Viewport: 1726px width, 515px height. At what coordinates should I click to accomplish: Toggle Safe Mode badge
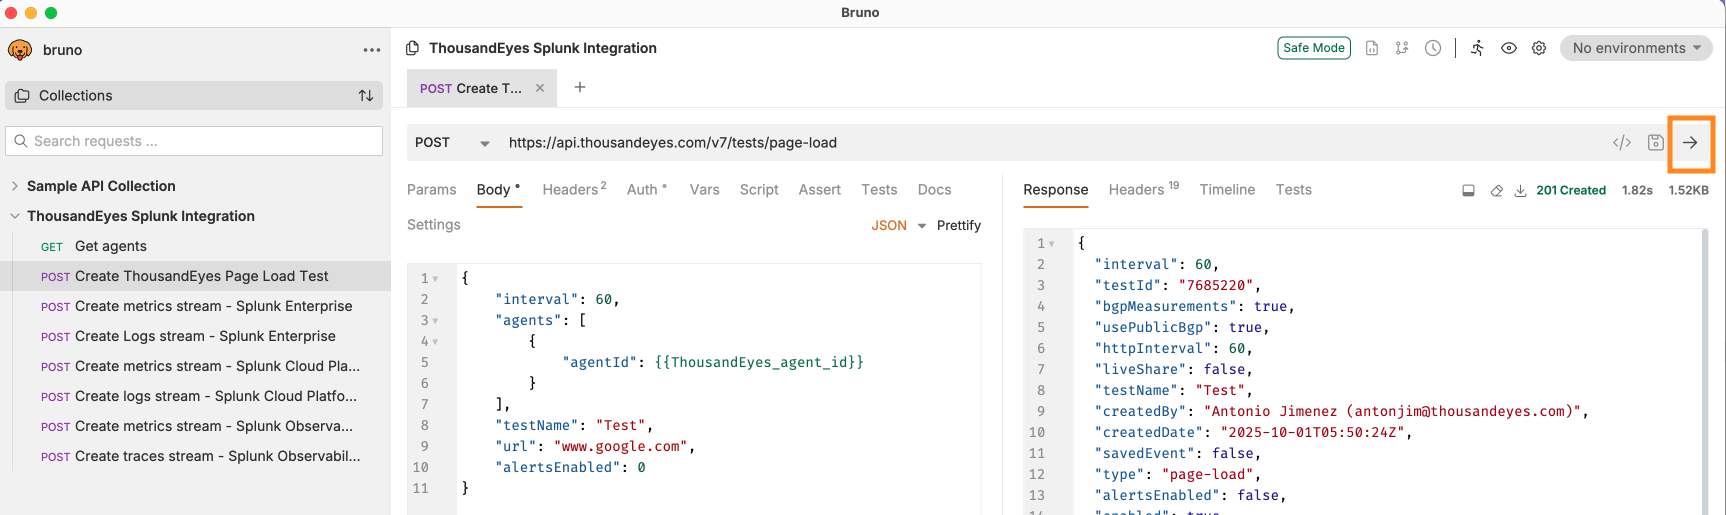(x=1313, y=48)
